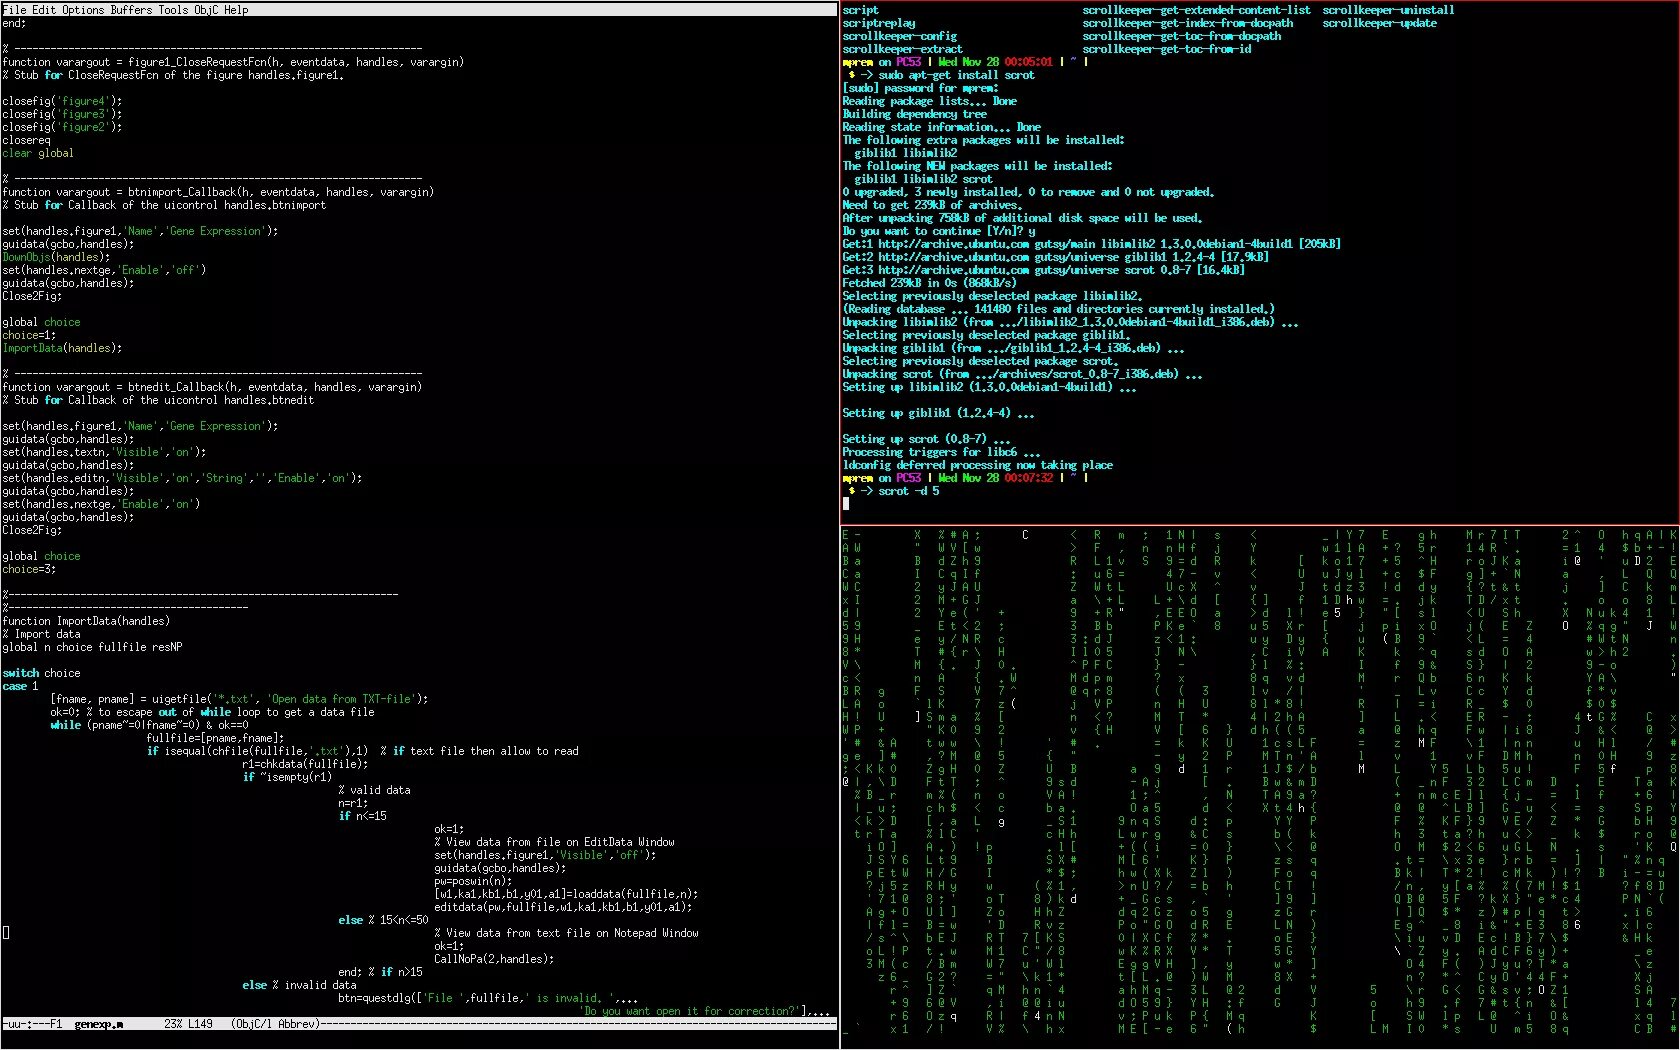
Task: Click the 'Stub for Callback ... handles.btnedit' comment
Action: pos(158,400)
